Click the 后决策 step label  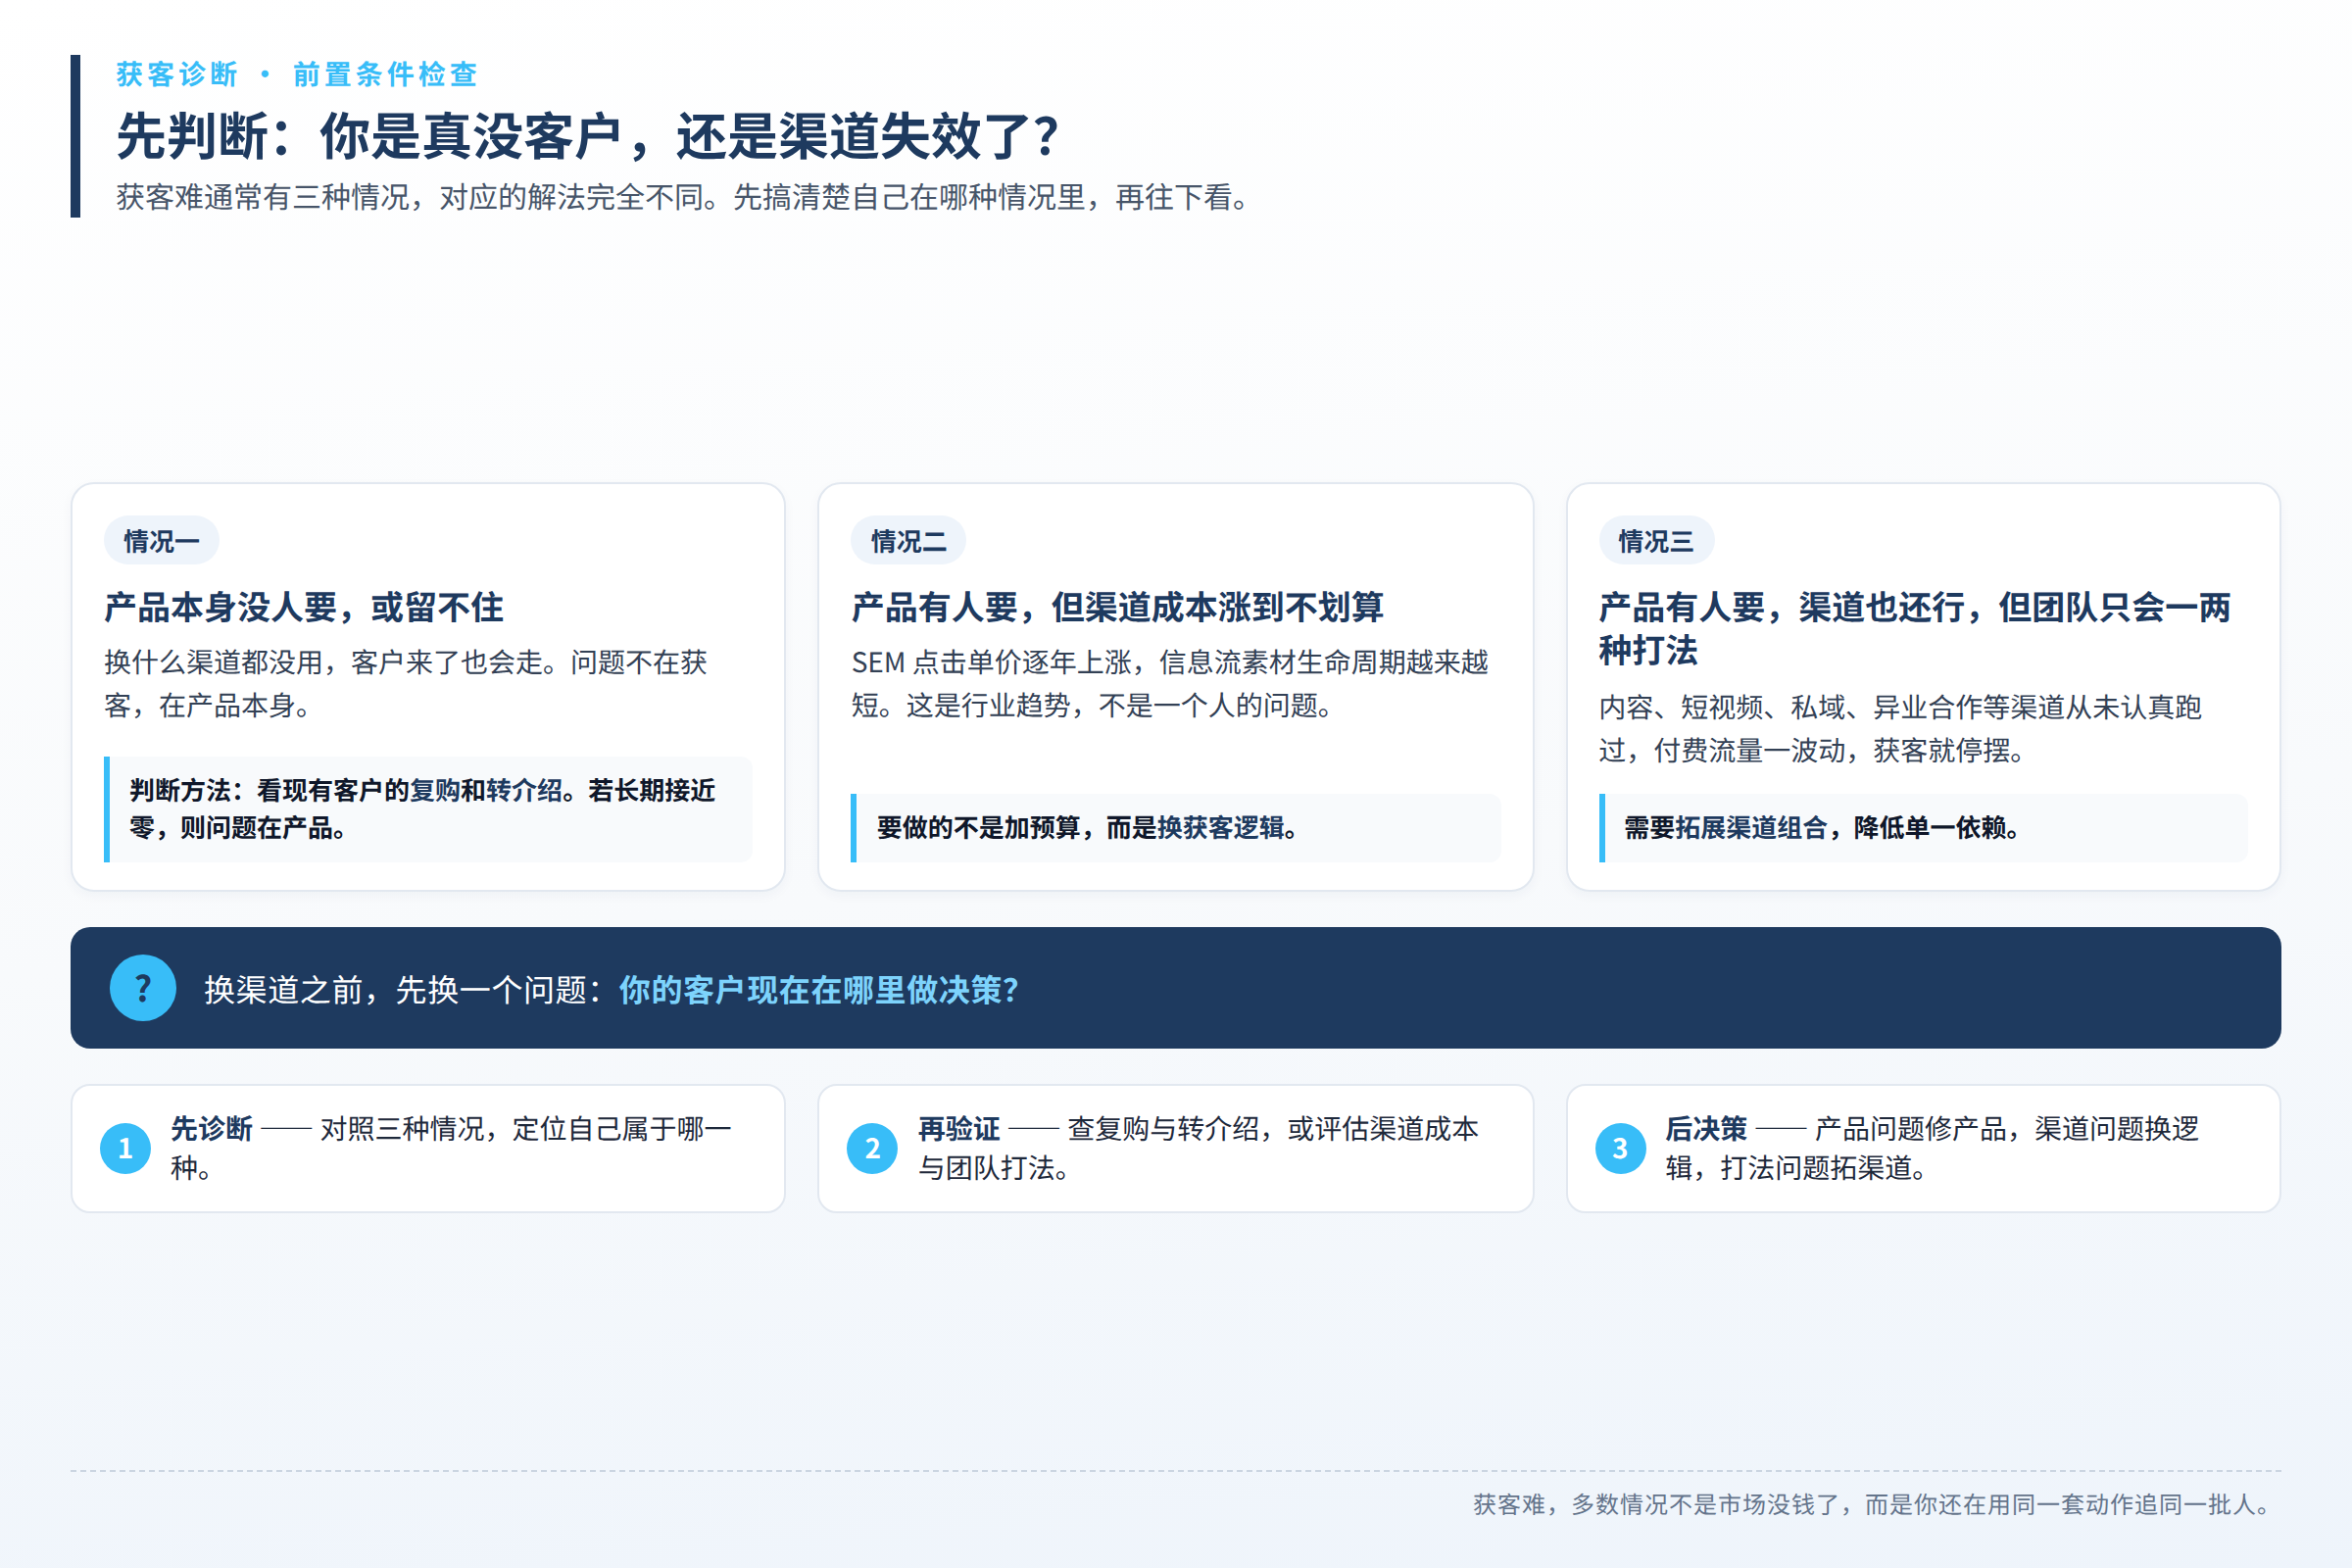click(1706, 1129)
